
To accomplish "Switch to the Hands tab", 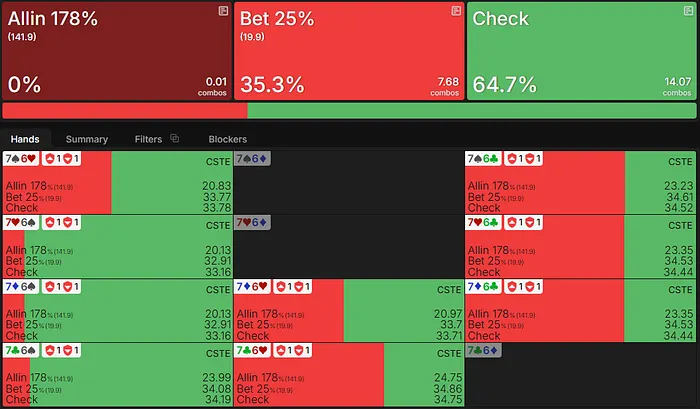I will click(x=23, y=139).
